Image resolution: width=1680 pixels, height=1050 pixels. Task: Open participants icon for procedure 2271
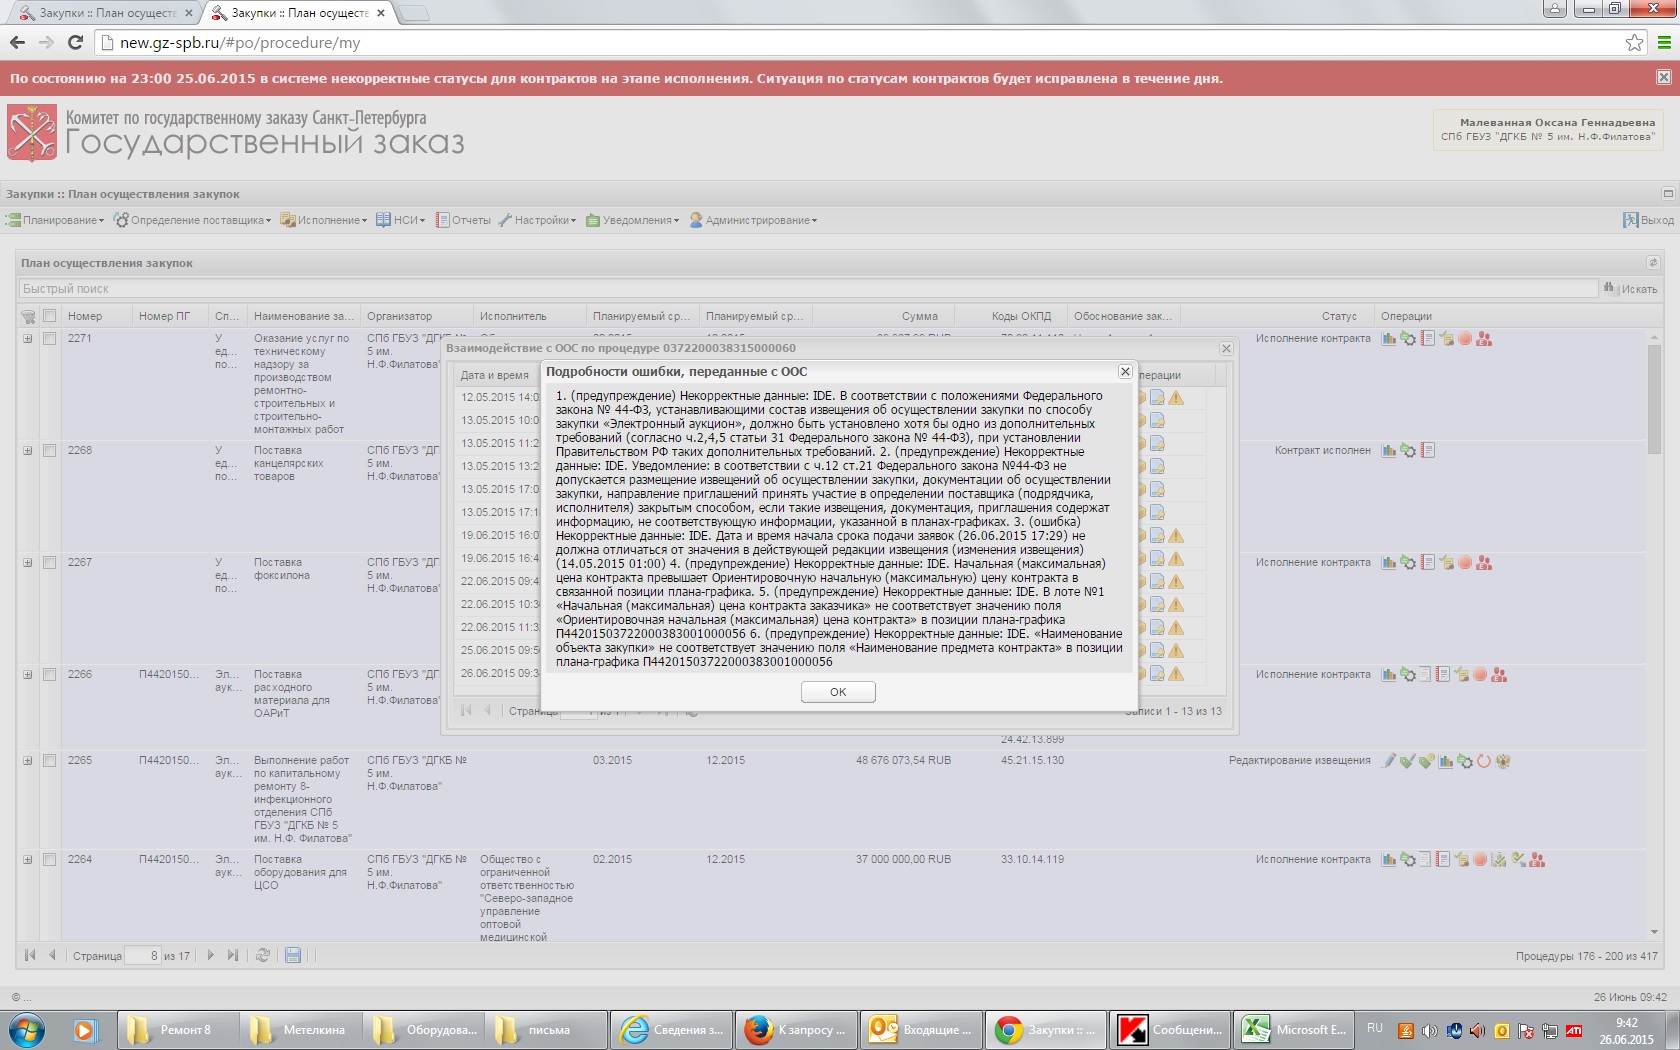point(1484,339)
